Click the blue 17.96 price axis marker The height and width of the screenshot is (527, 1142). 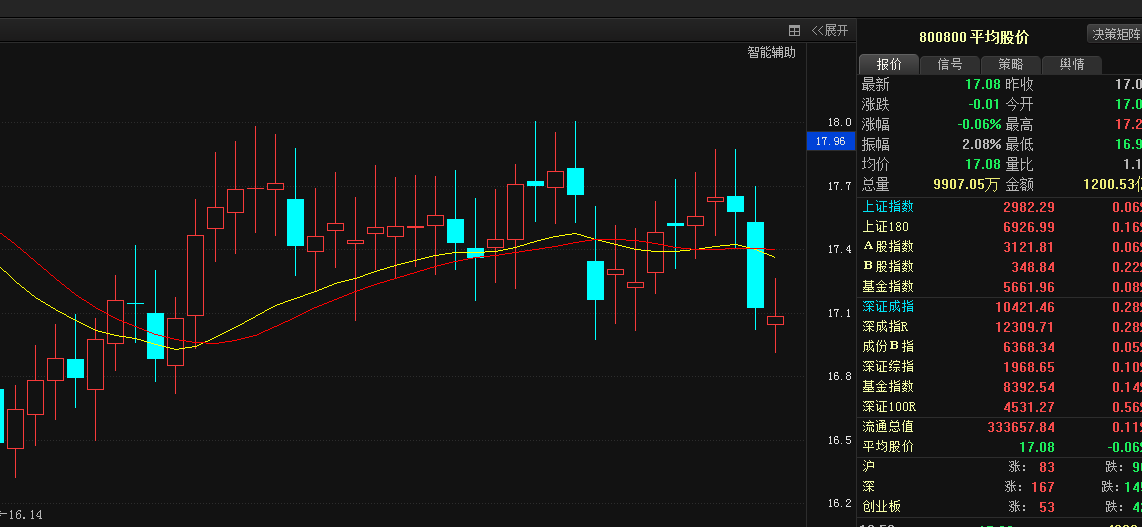tap(830, 141)
